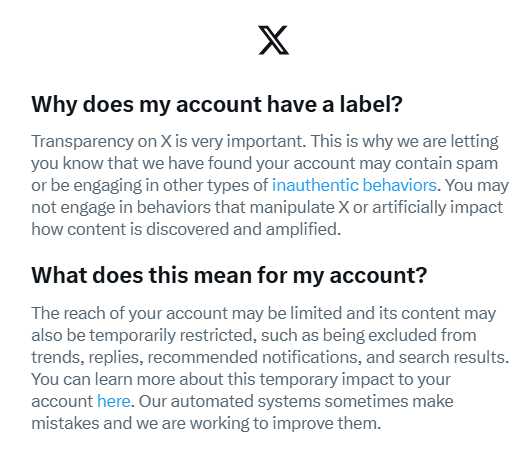The image size is (527, 469).
Task: Select the "What does this mean for my account?" heading
Action: point(229,275)
